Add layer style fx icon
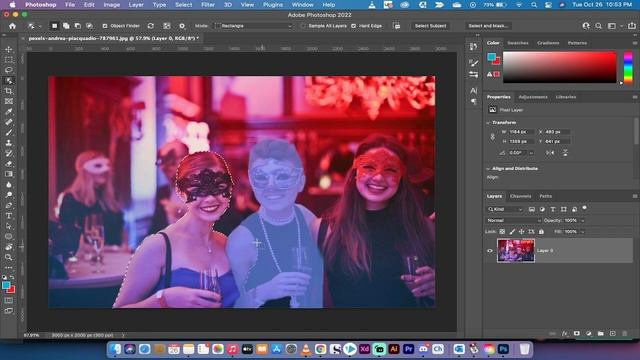 (564, 333)
